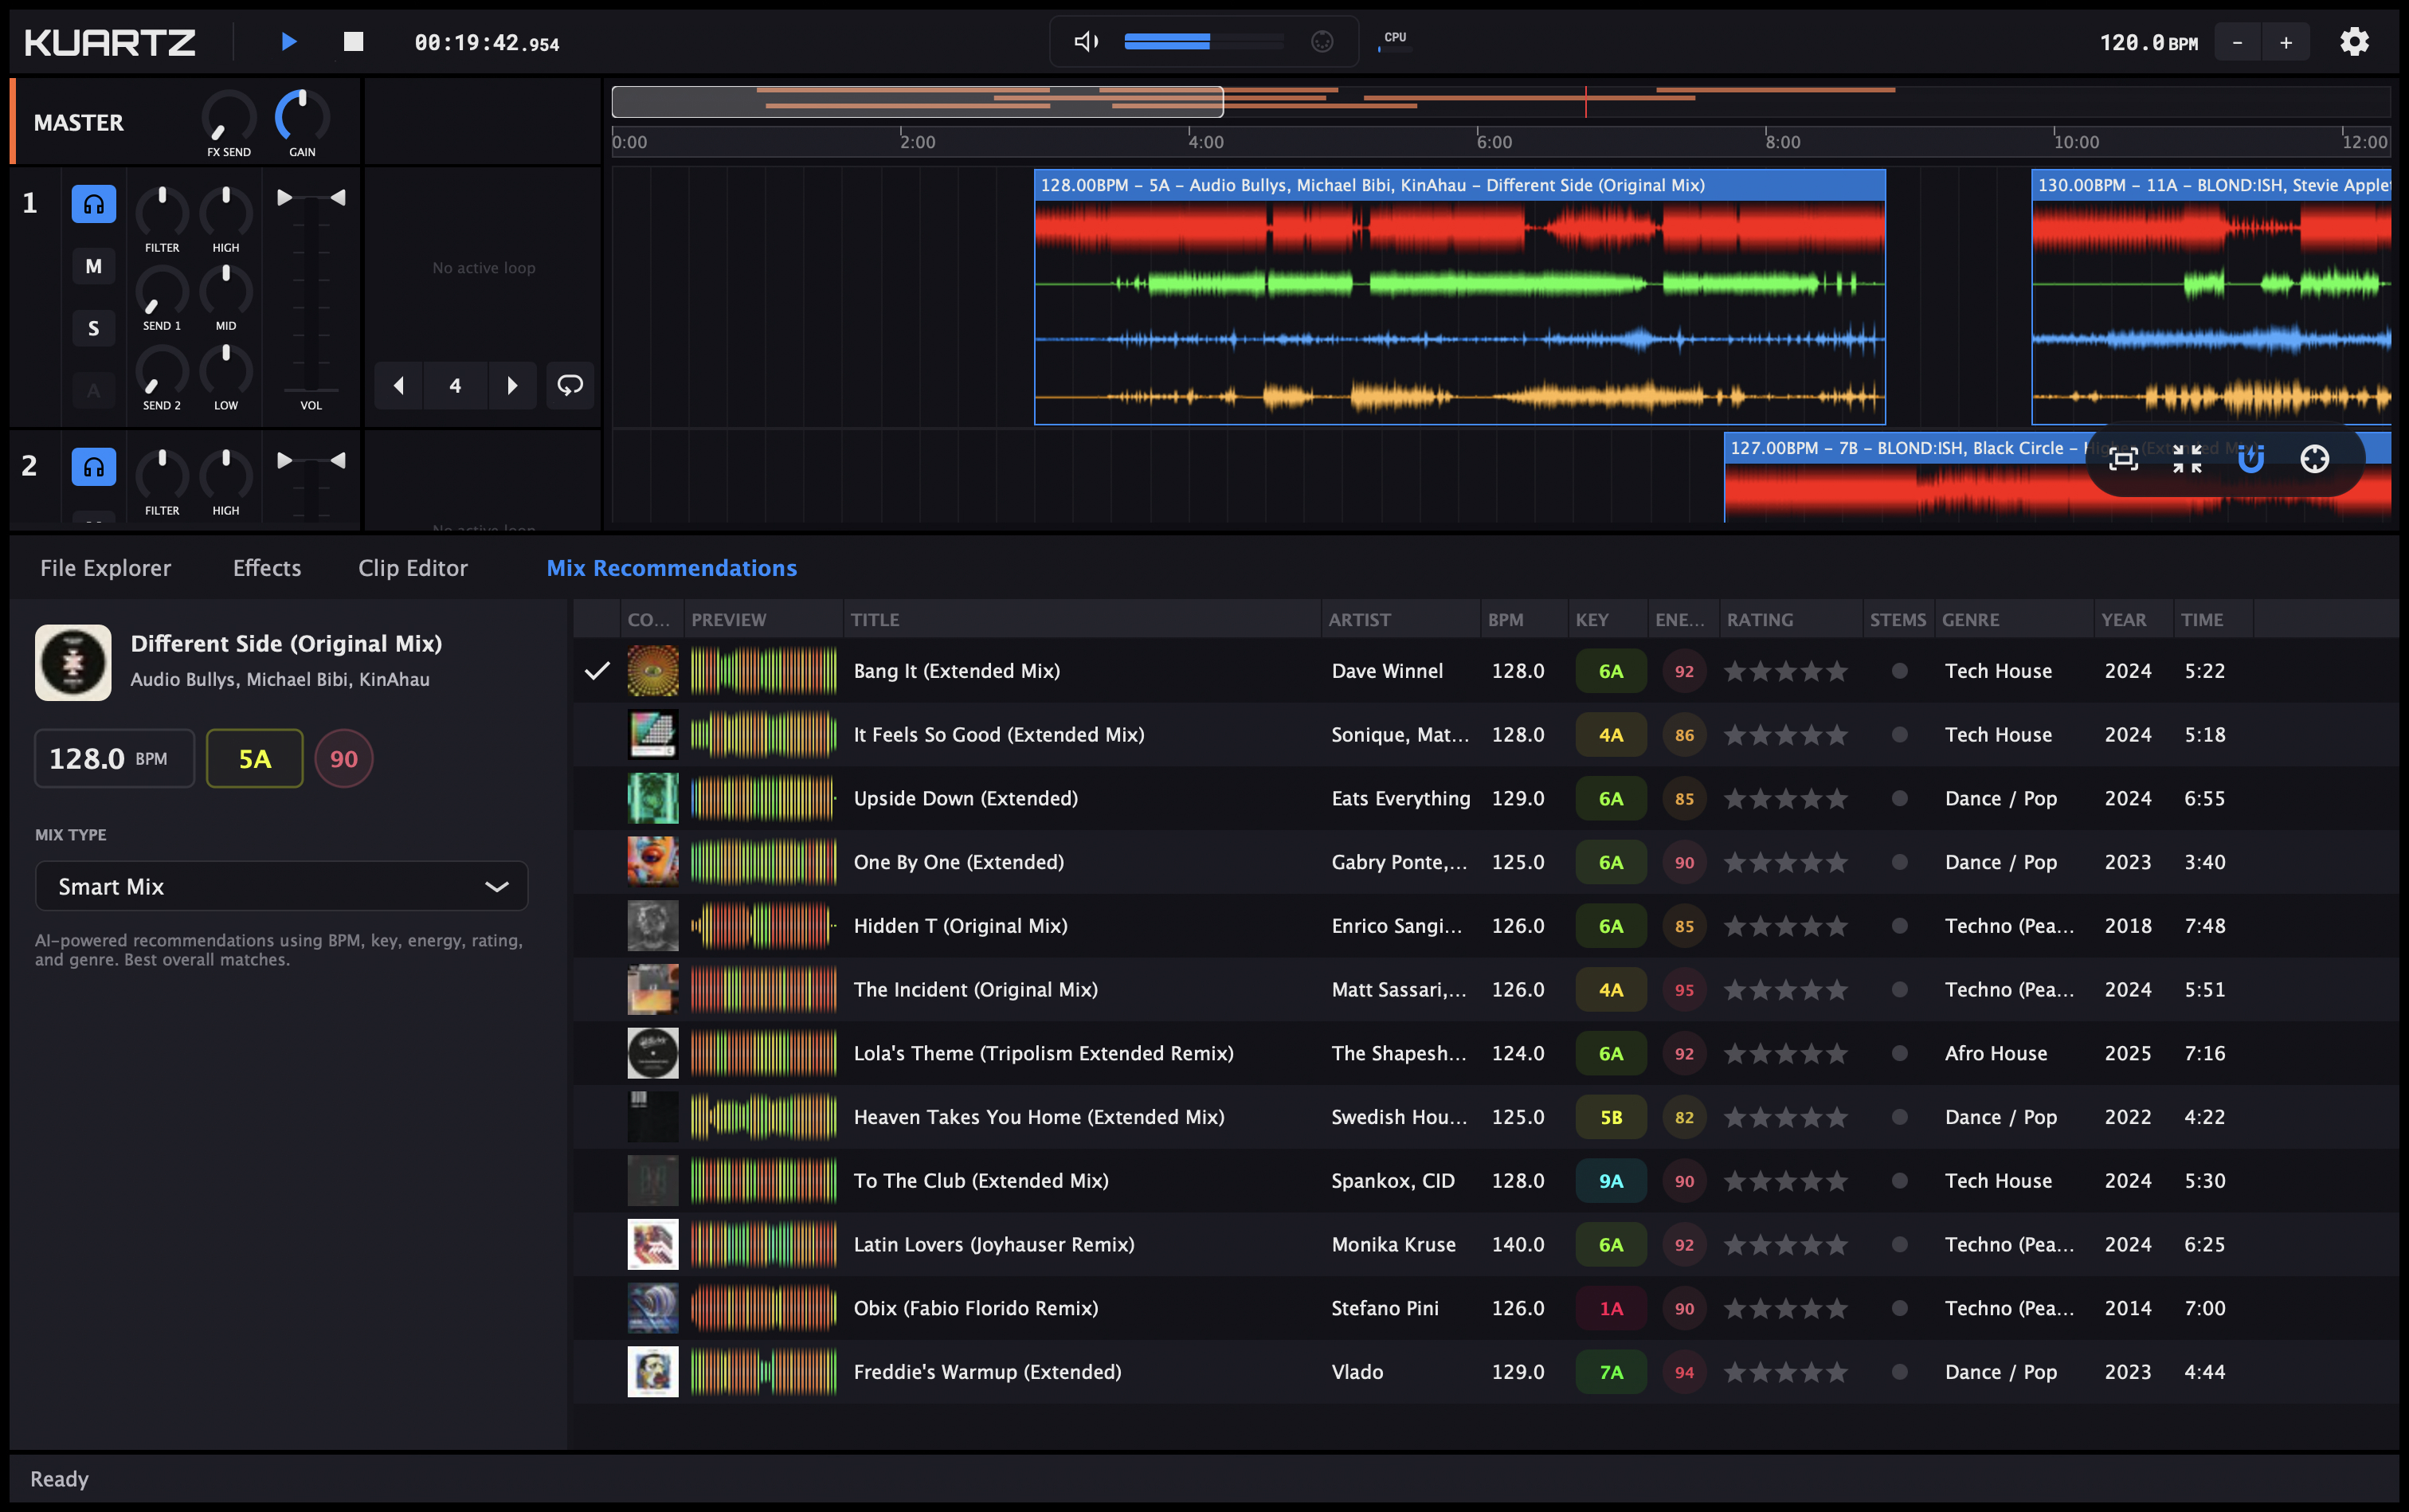Mute deck 1 with the M button
Viewport: 2409px width, 1512px height.
[x=93, y=266]
